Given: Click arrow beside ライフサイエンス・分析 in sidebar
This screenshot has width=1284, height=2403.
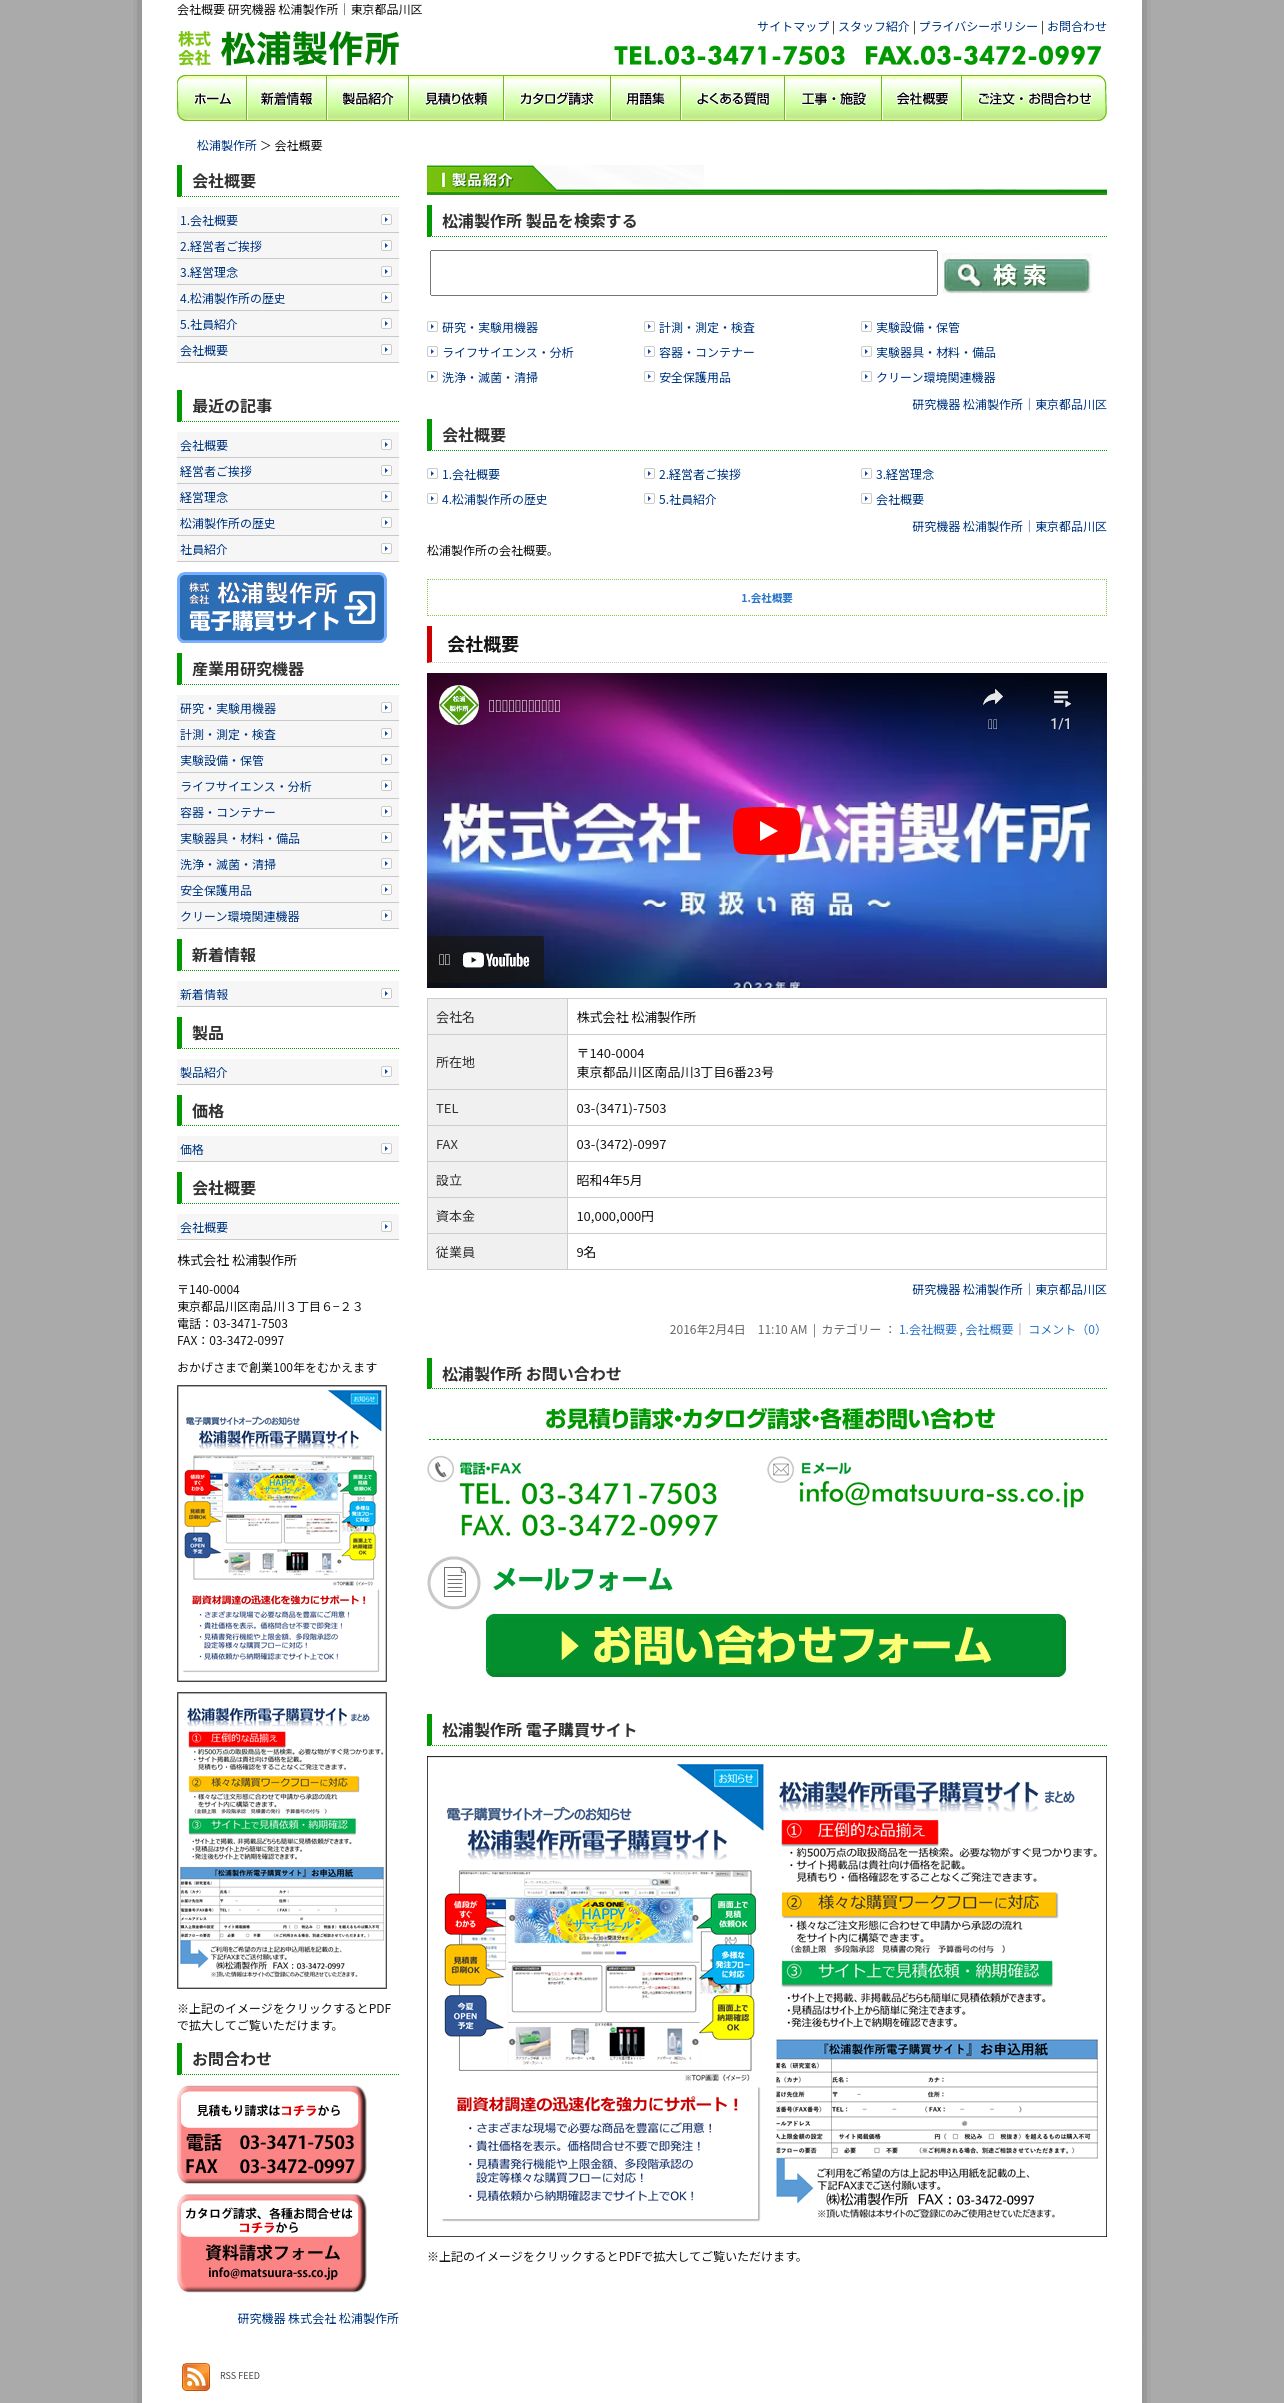Looking at the screenshot, I should [x=386, y=785].
